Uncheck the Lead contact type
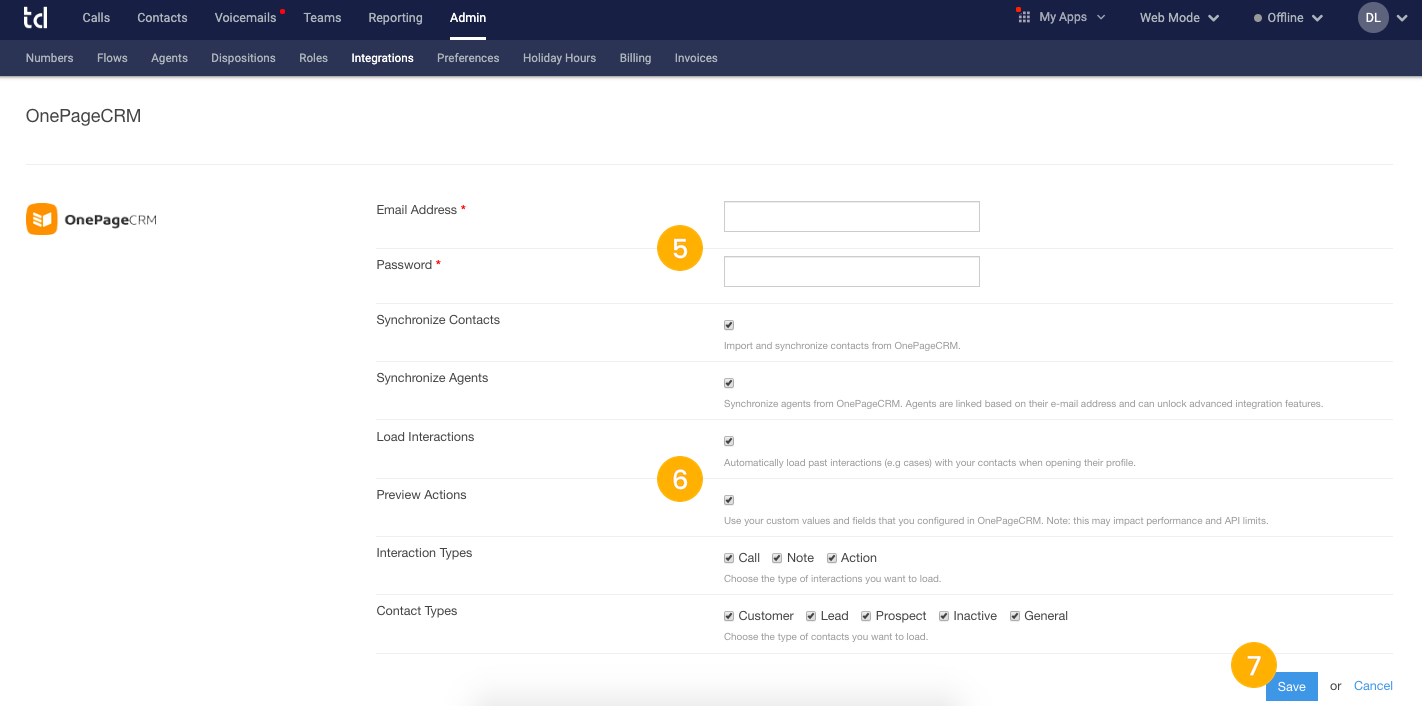Image resolution: width=1422 pixels, height=706 pixels. tap(811, 616)
